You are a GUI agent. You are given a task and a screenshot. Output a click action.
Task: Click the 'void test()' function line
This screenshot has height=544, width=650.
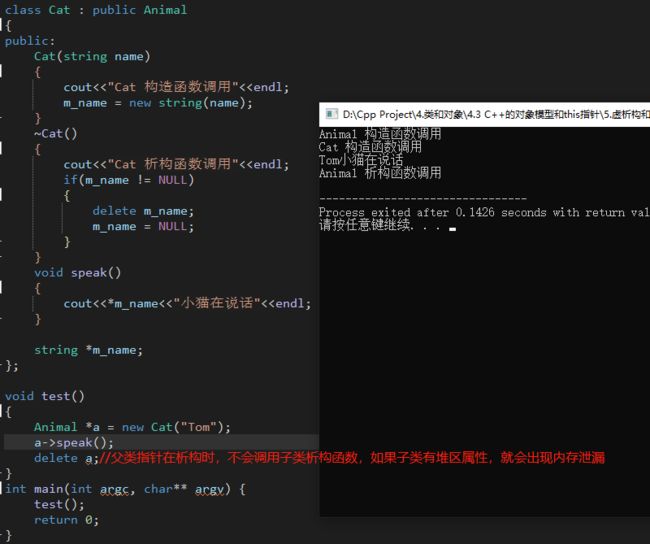coord(45,396)
